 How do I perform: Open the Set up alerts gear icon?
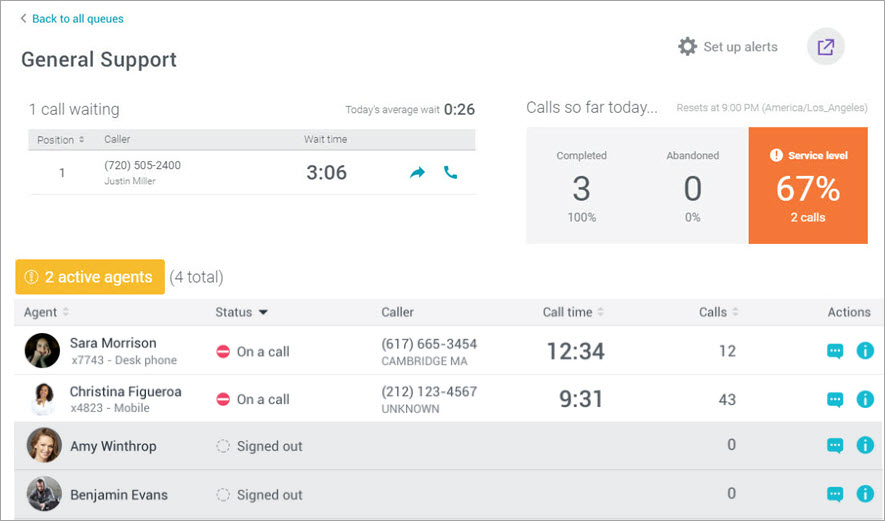(687, 46)
